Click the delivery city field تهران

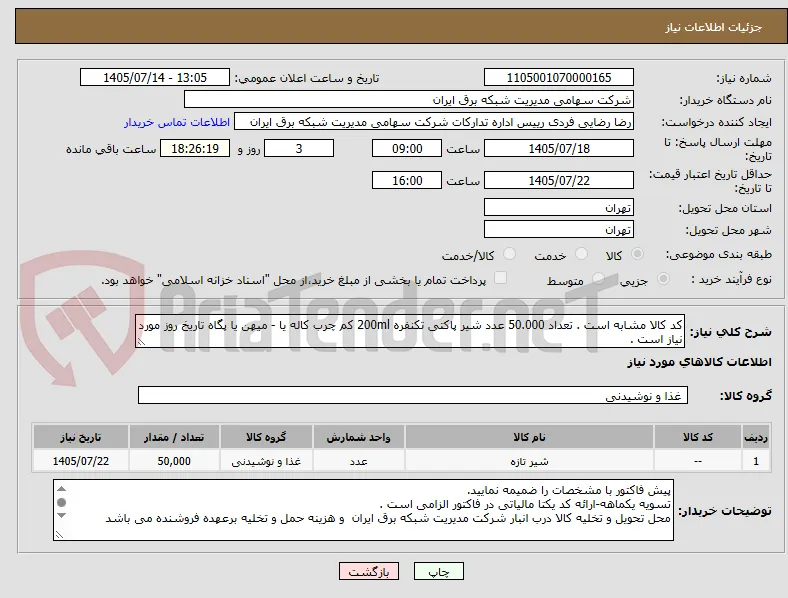[558, 230]
